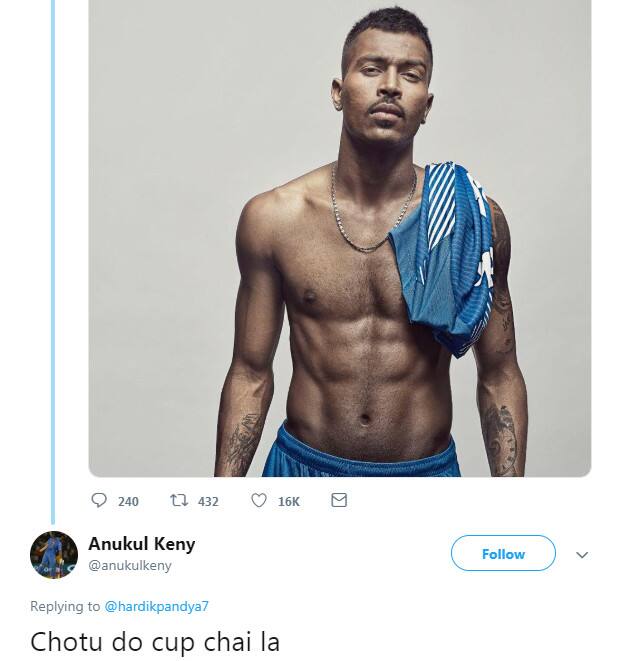The image size is (623, 661).
Task: Click the "Replying to" label
Action: [65, 606]
